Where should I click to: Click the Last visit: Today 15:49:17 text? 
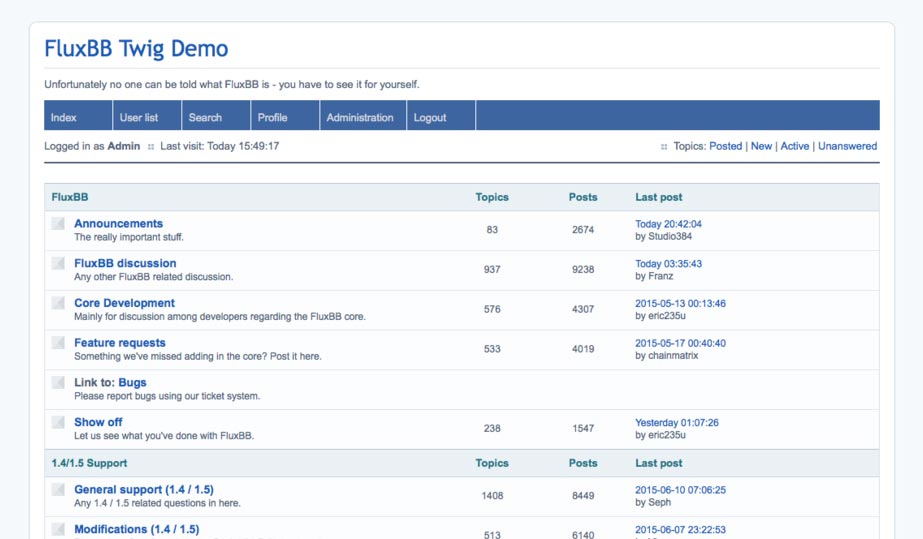click(220, 146)
